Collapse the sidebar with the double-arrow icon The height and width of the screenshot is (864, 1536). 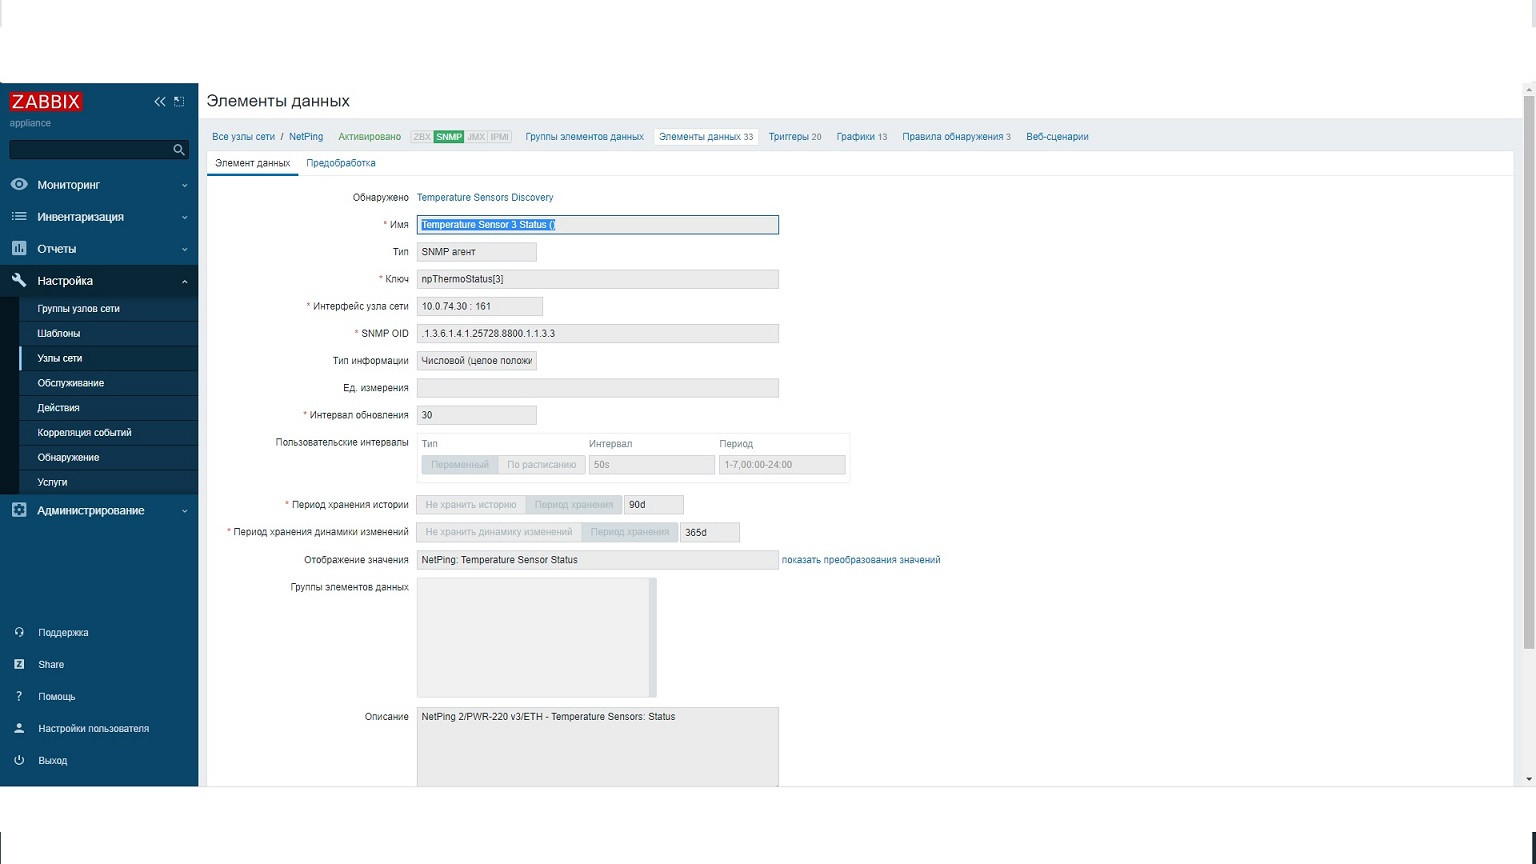point(159,101)
